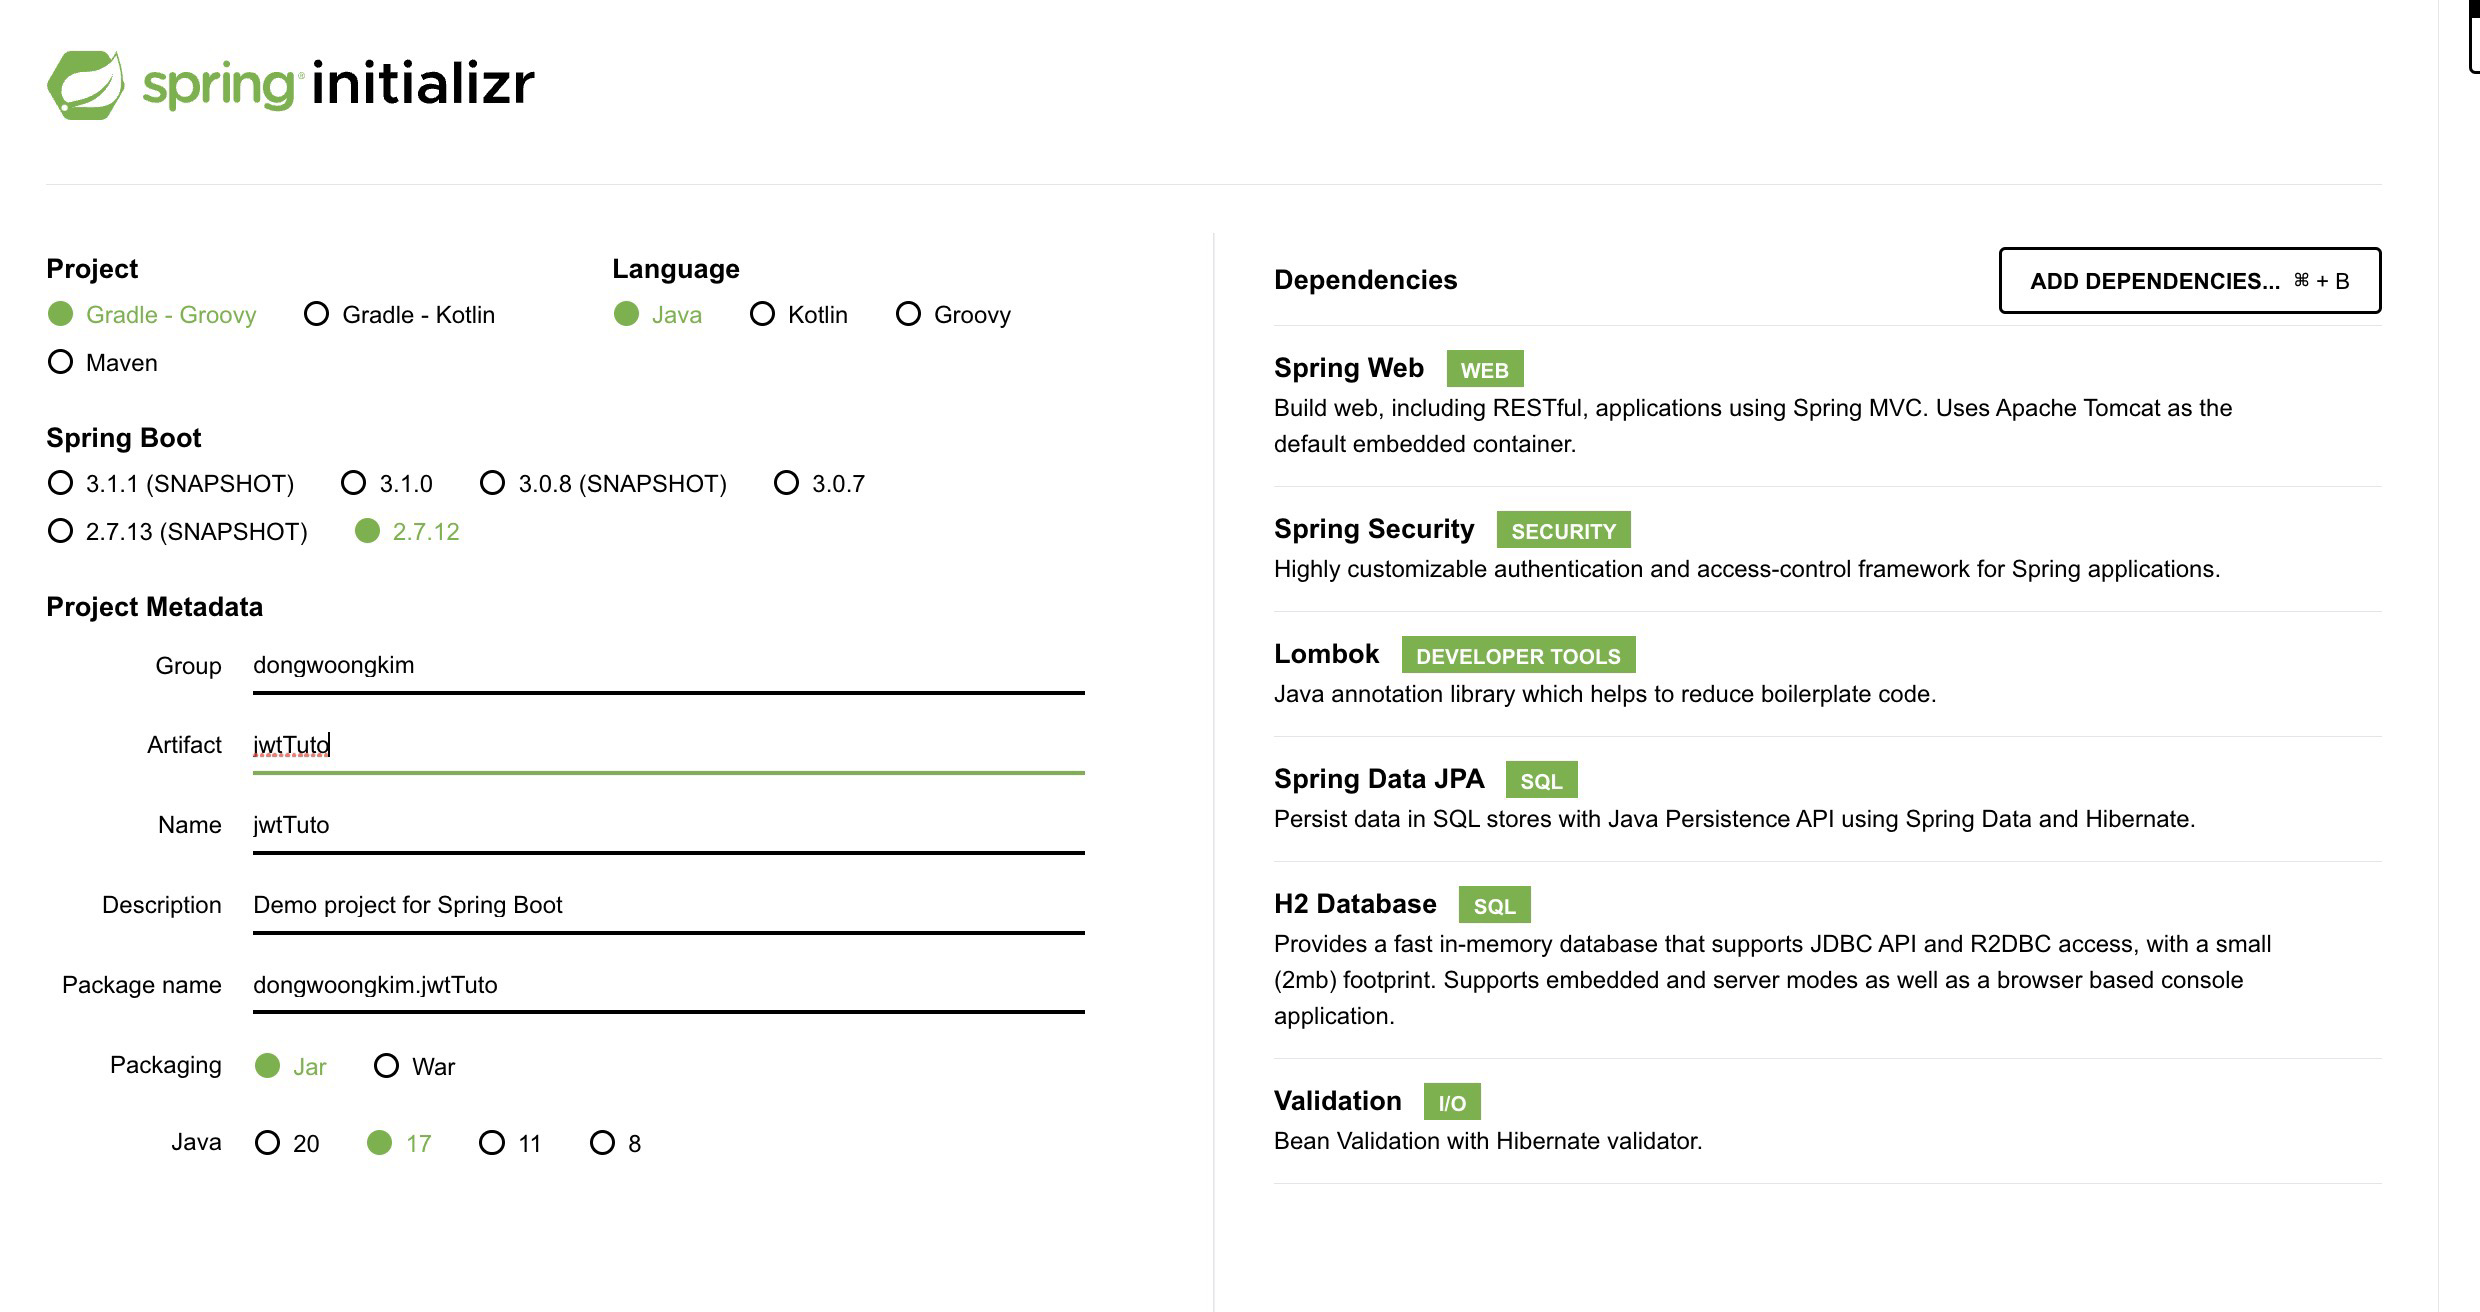Open the Add Dependencies dialog

point(2190,280)
